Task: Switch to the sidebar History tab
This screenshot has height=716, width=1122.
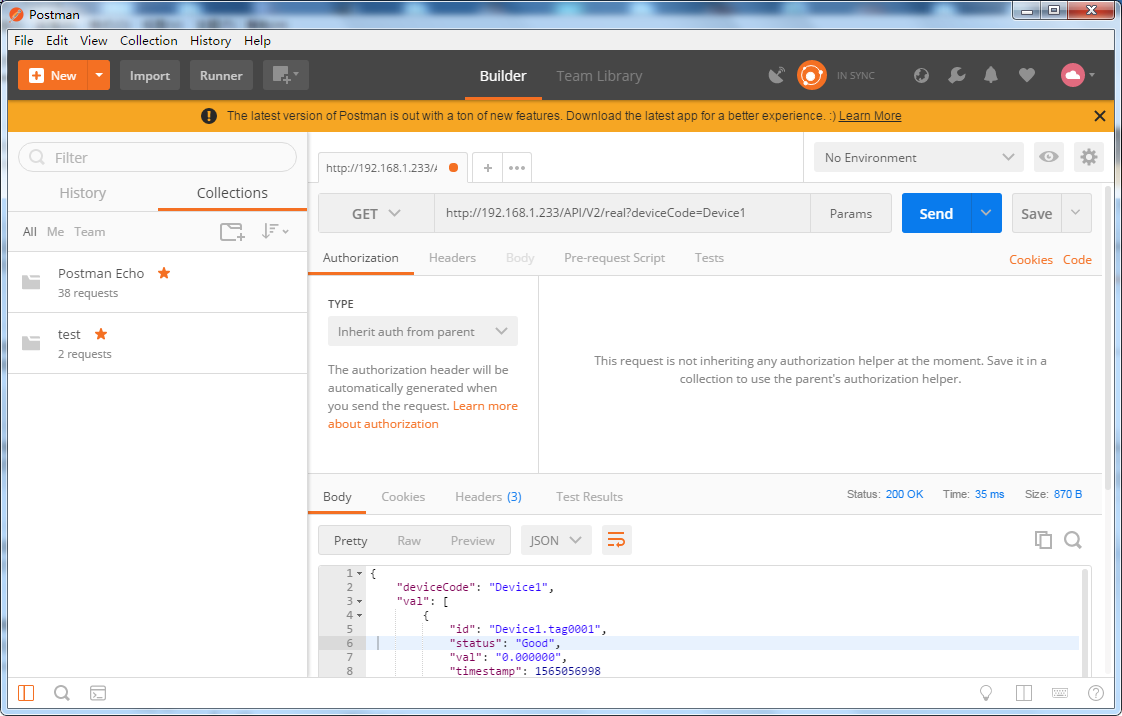Action: point(83,193)
